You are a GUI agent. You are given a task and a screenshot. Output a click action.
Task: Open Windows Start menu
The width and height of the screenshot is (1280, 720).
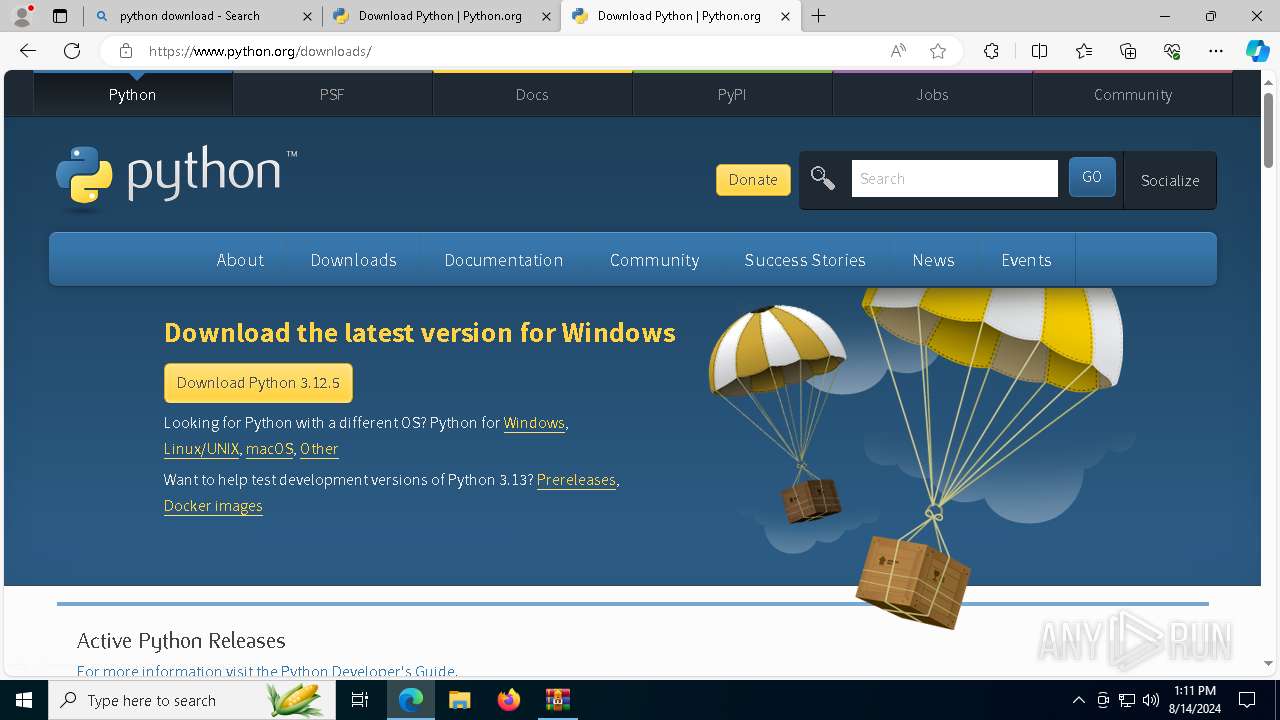[24, 700]
